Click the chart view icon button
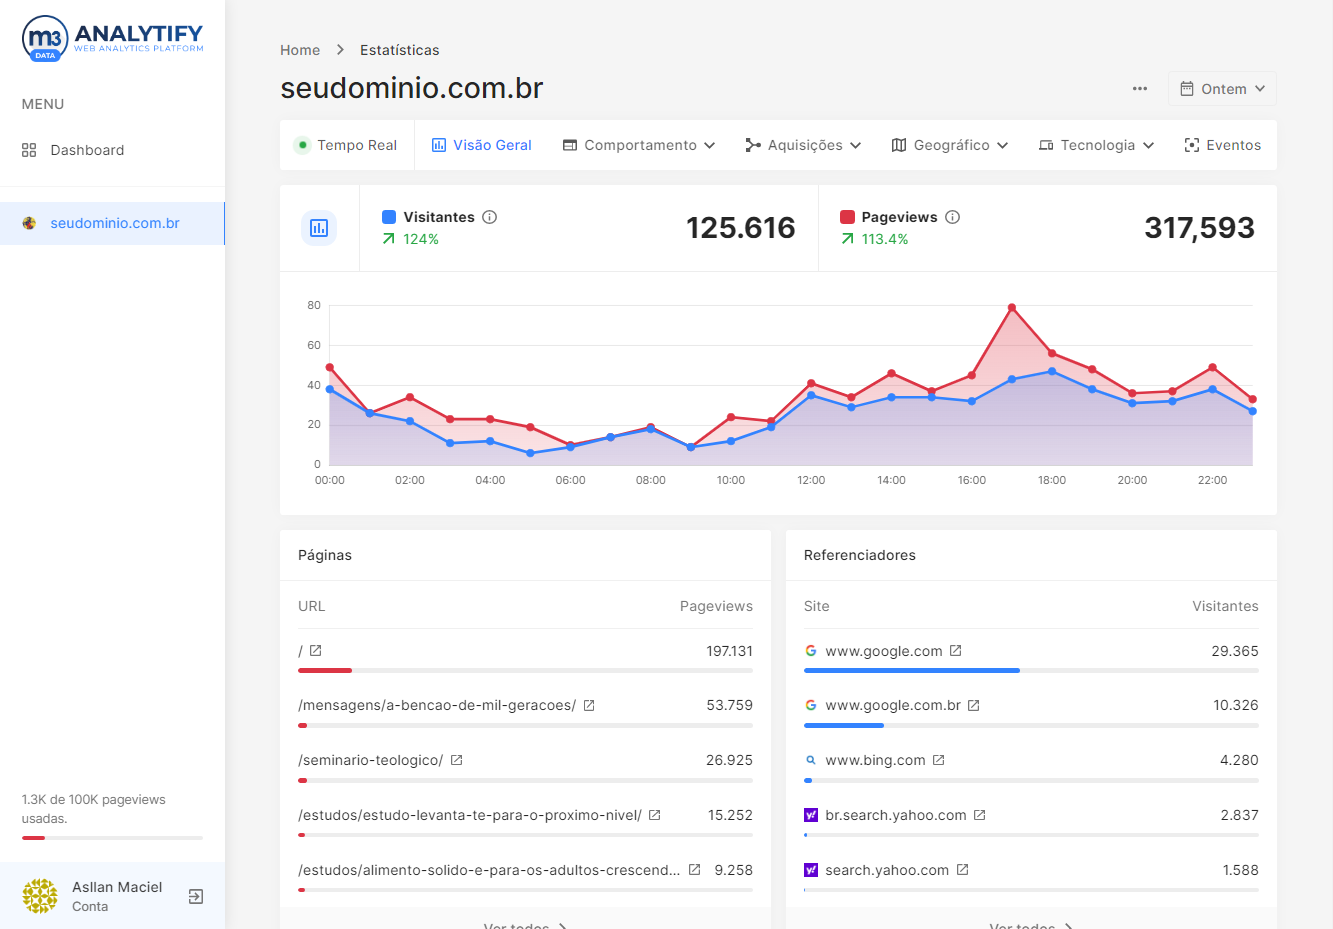1333x929 pixels. 319,228
